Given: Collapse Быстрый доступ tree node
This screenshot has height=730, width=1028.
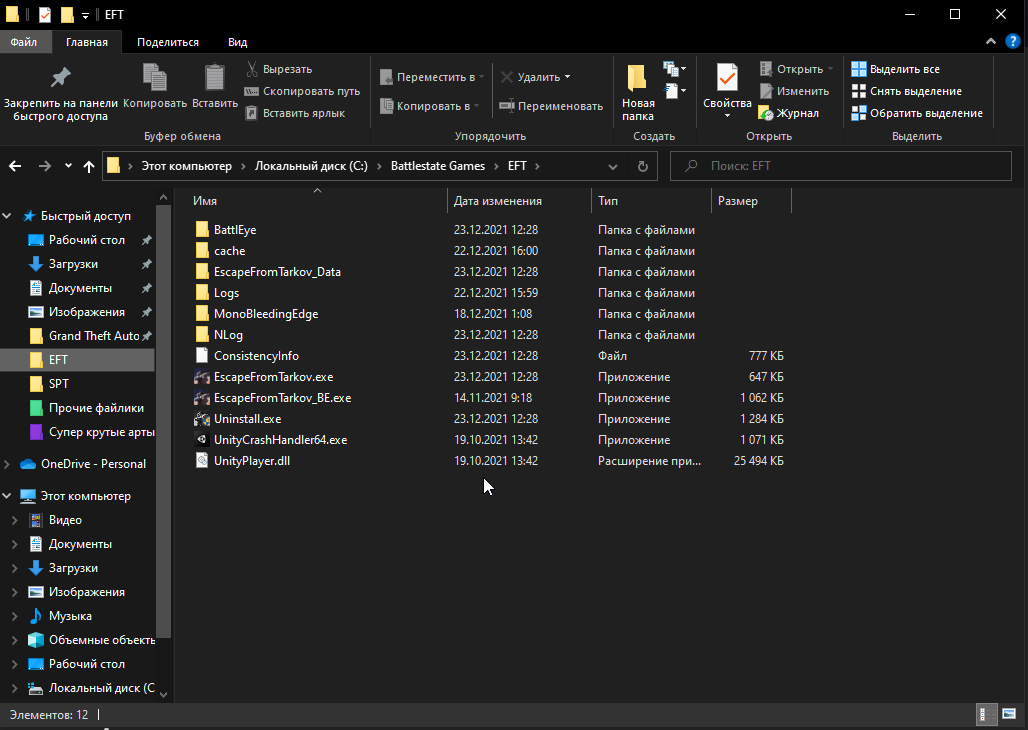Looking at the screenshot, I should [7, 216].
